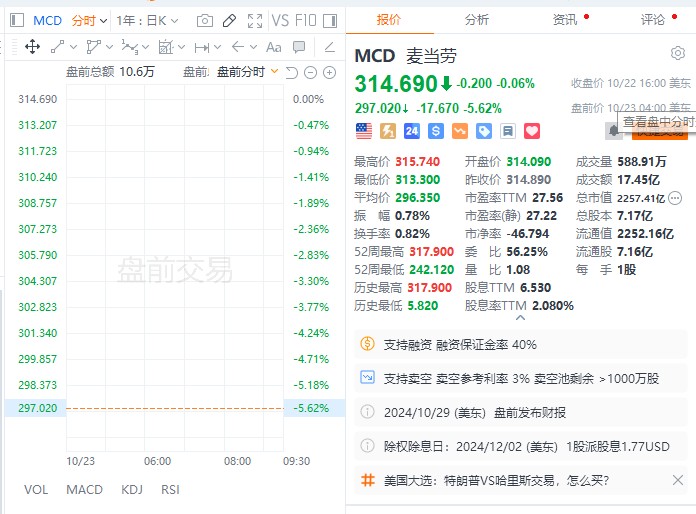
Task: Reset the chart with undo arrow icon
Action: tap(292, 72)
